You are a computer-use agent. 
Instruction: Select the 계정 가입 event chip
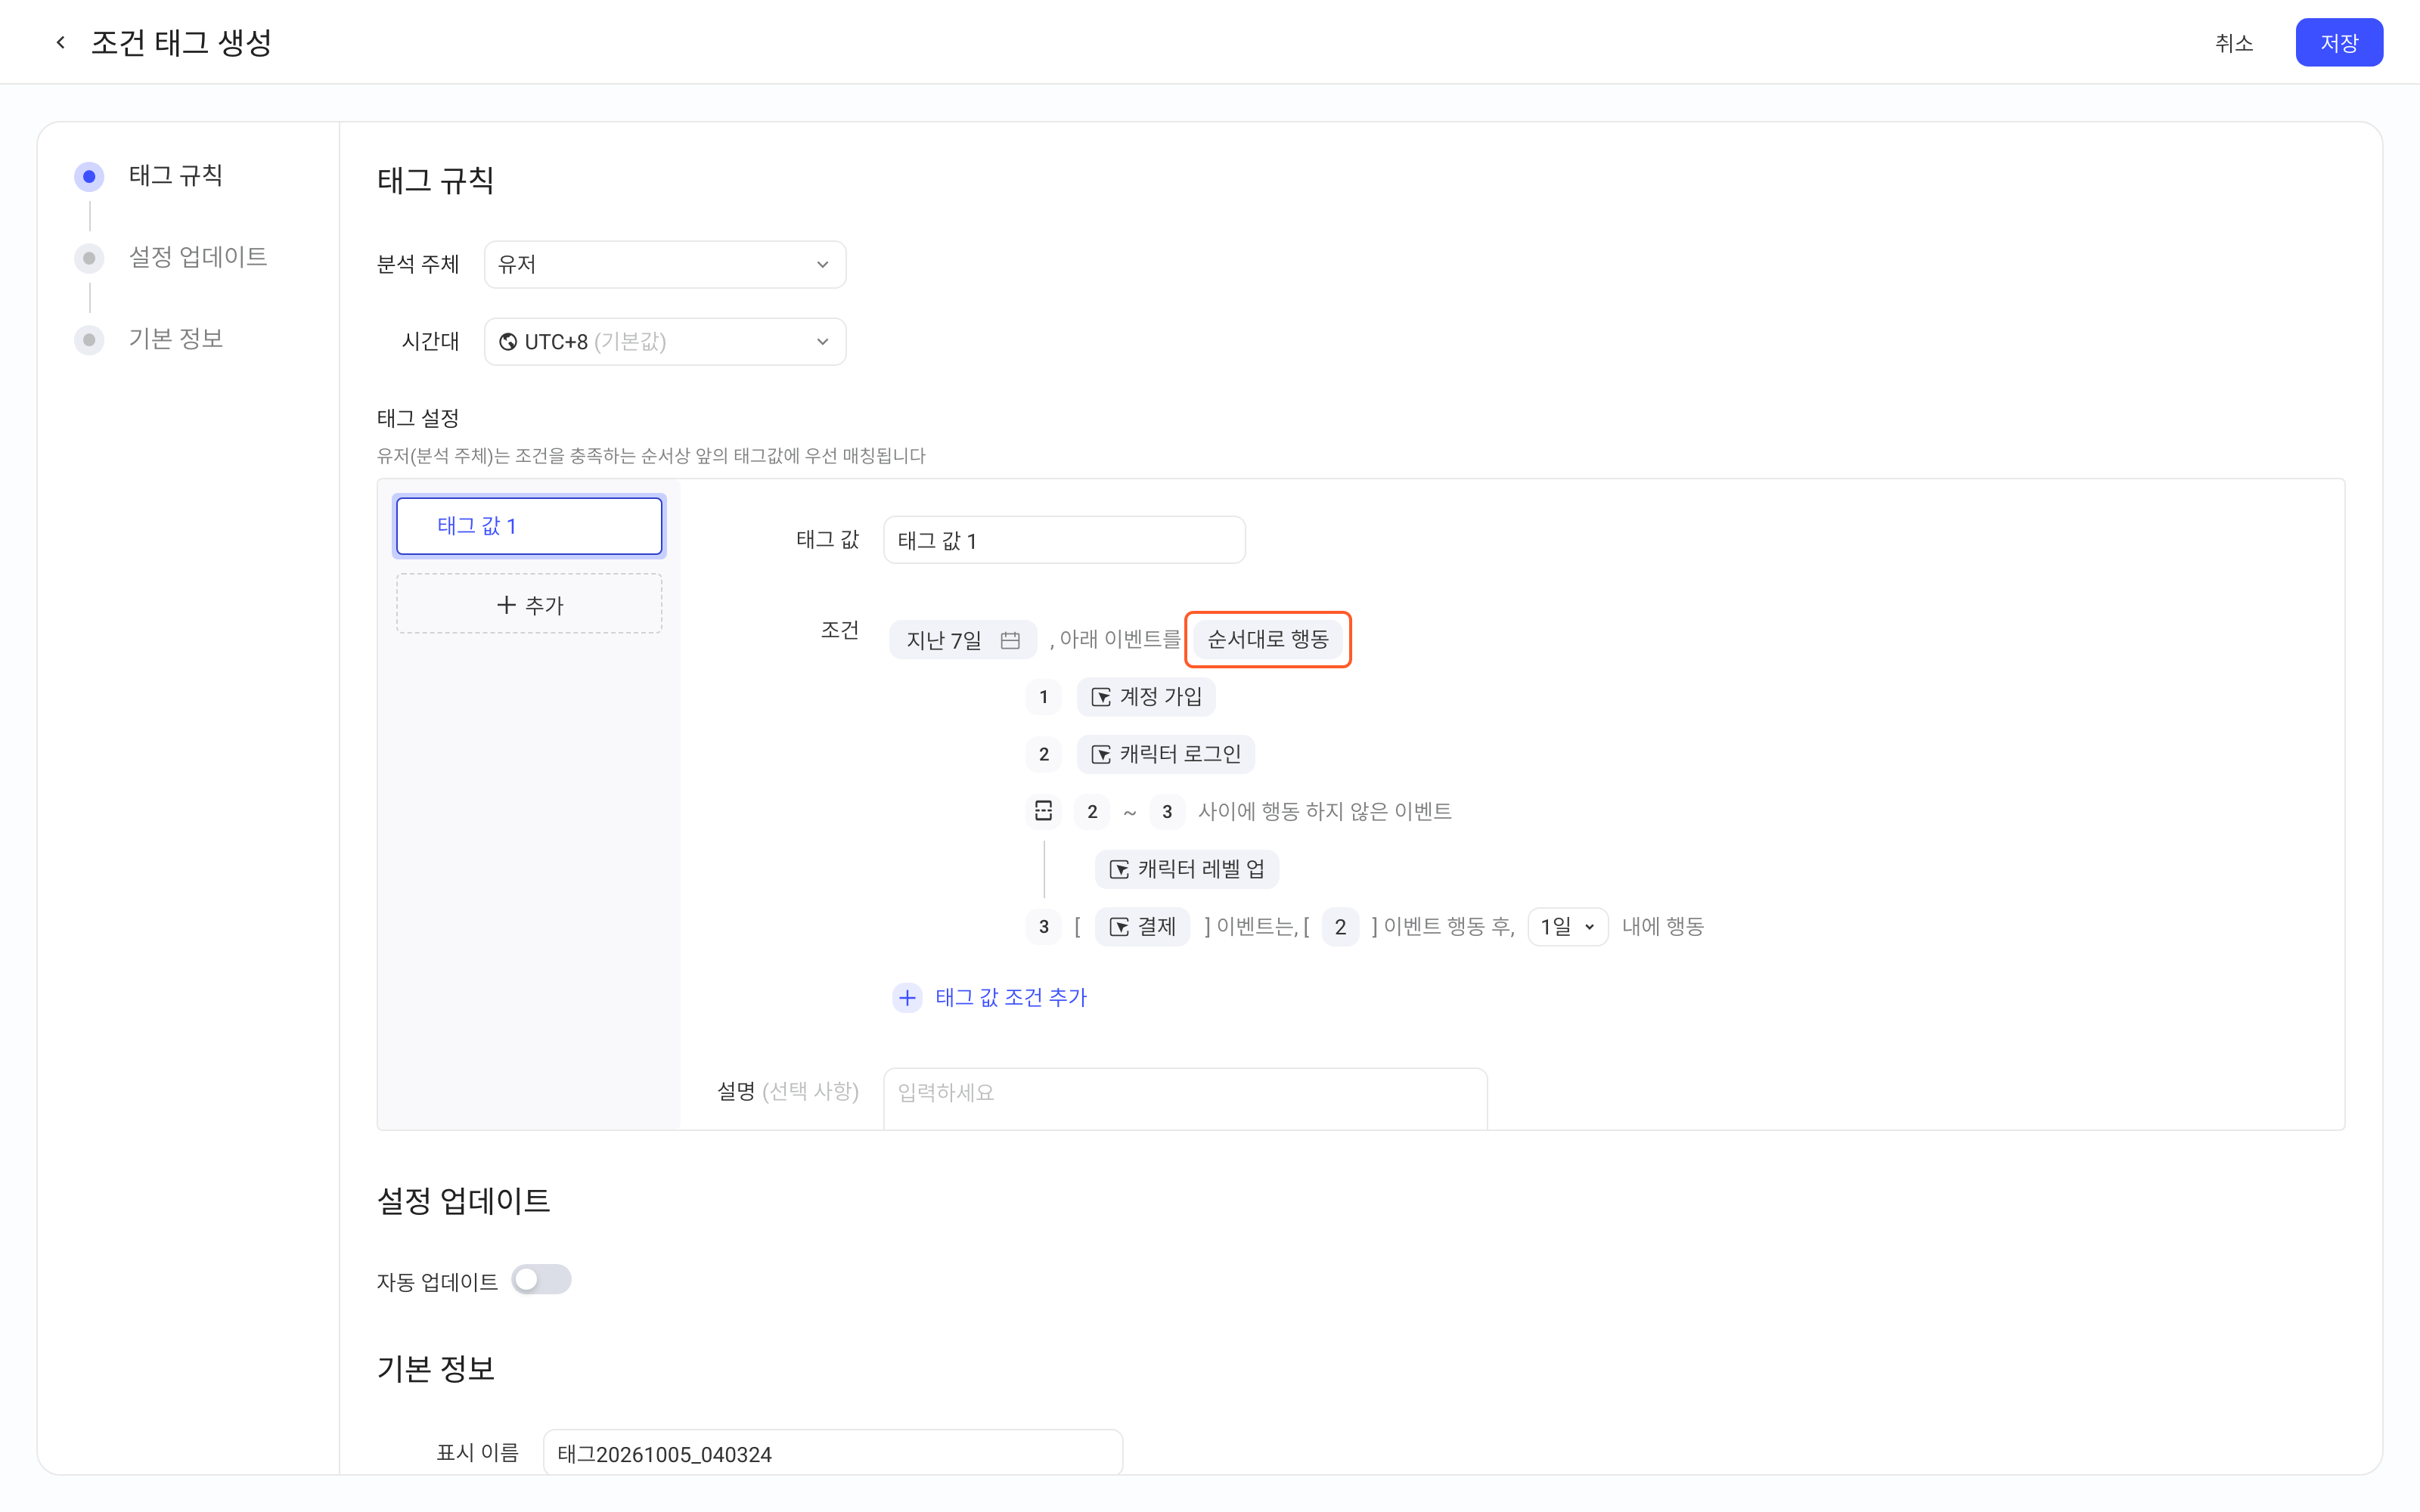(1146, 697)
